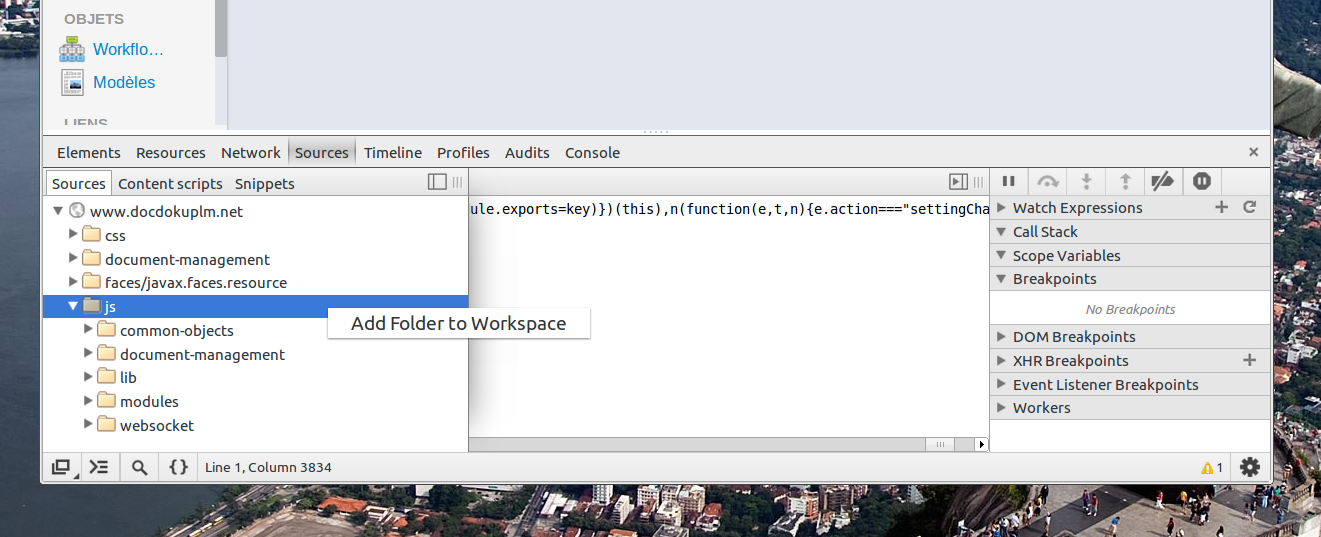Open the search magnifier icon
1321x537 pixels.
139,467
